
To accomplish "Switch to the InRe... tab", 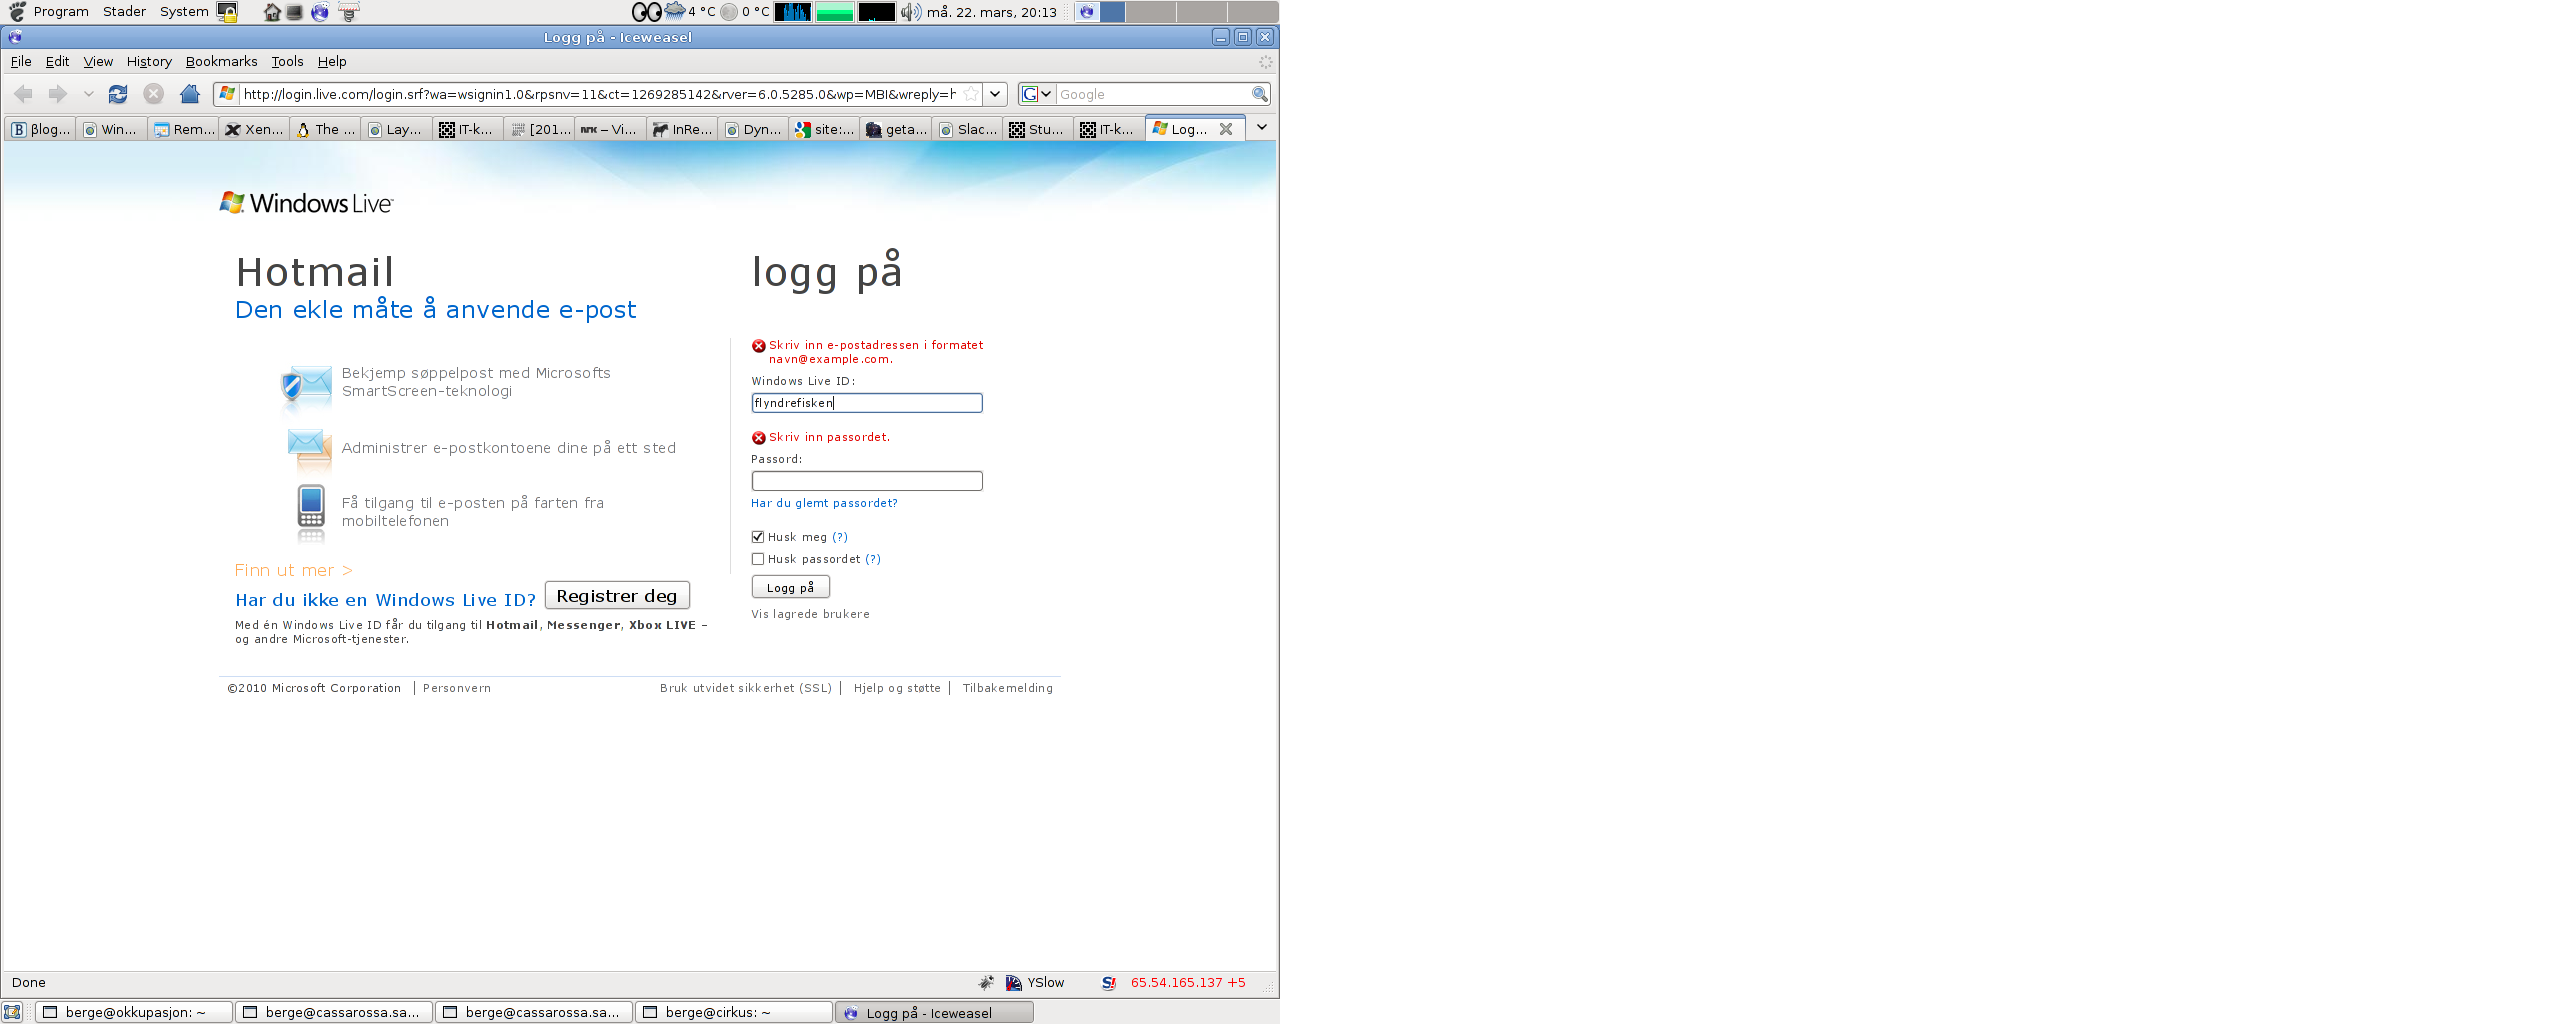I will click(x=681, y=129).
